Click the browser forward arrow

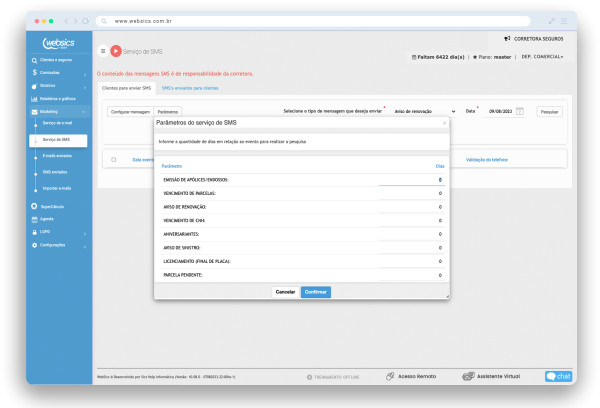[x=75, y=21]
